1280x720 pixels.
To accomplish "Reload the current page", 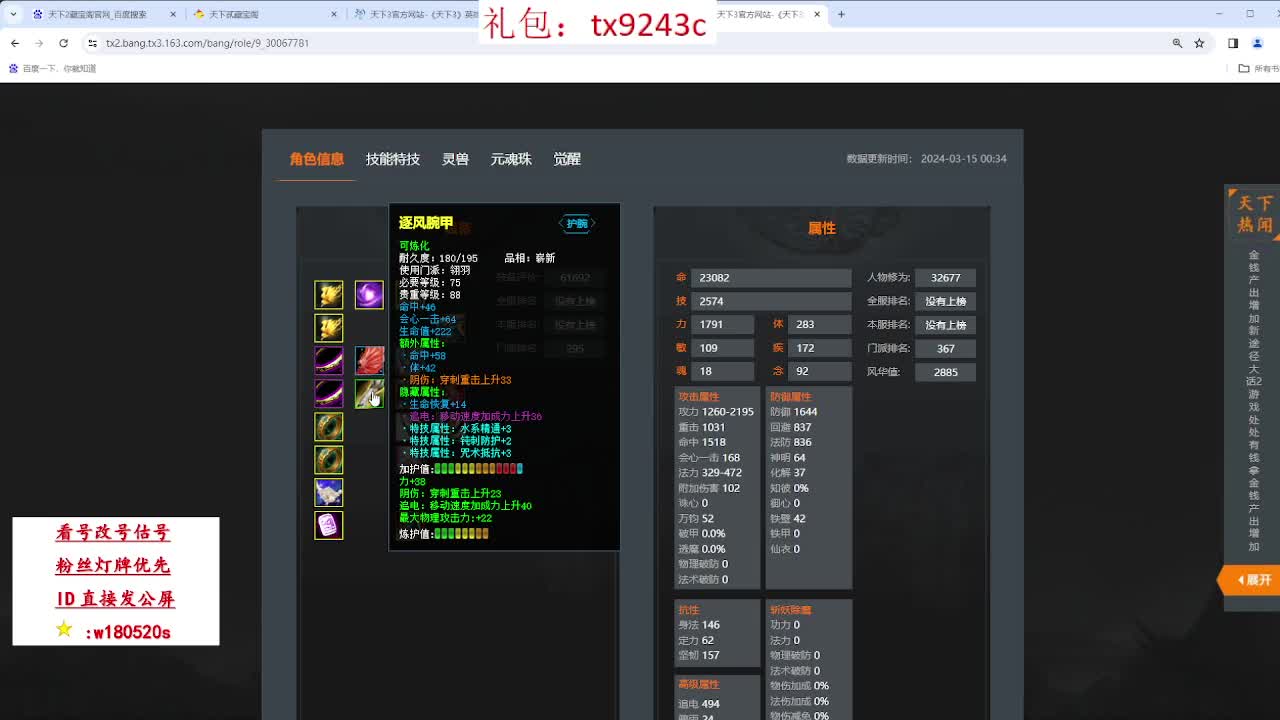I will (63, 43).
